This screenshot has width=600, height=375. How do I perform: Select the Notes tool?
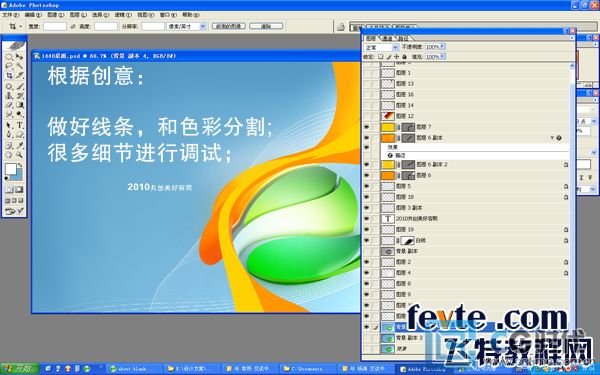9,145
